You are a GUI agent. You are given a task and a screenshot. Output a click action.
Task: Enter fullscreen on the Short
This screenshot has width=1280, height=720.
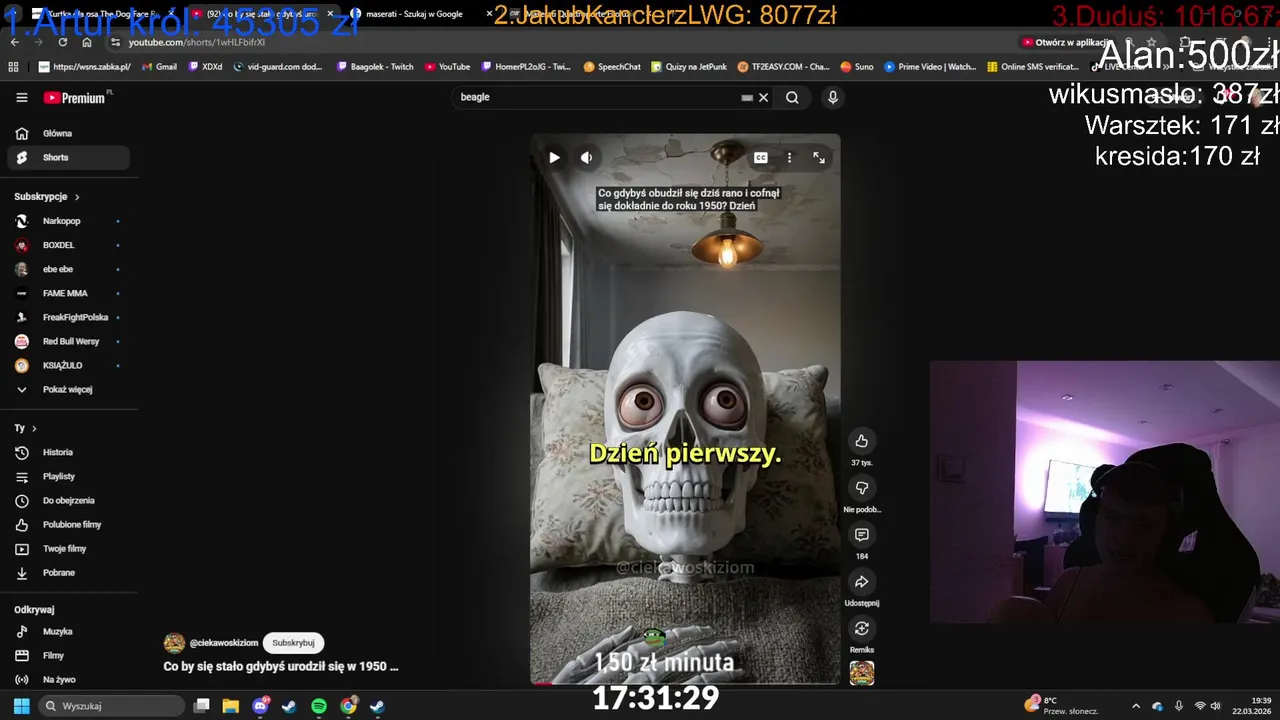[819, 158]
